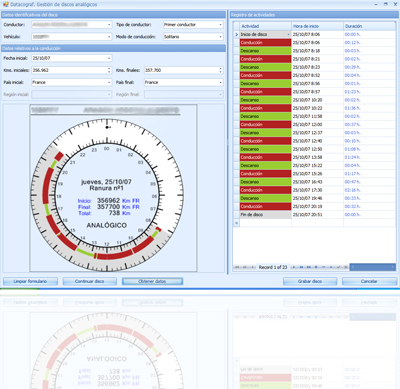Click the Kms. iniciales spinner arrows

(x=109, y=70)
